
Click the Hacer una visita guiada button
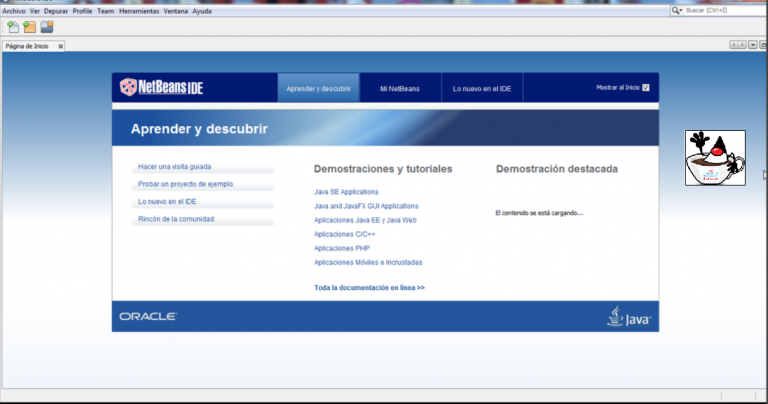203,167
